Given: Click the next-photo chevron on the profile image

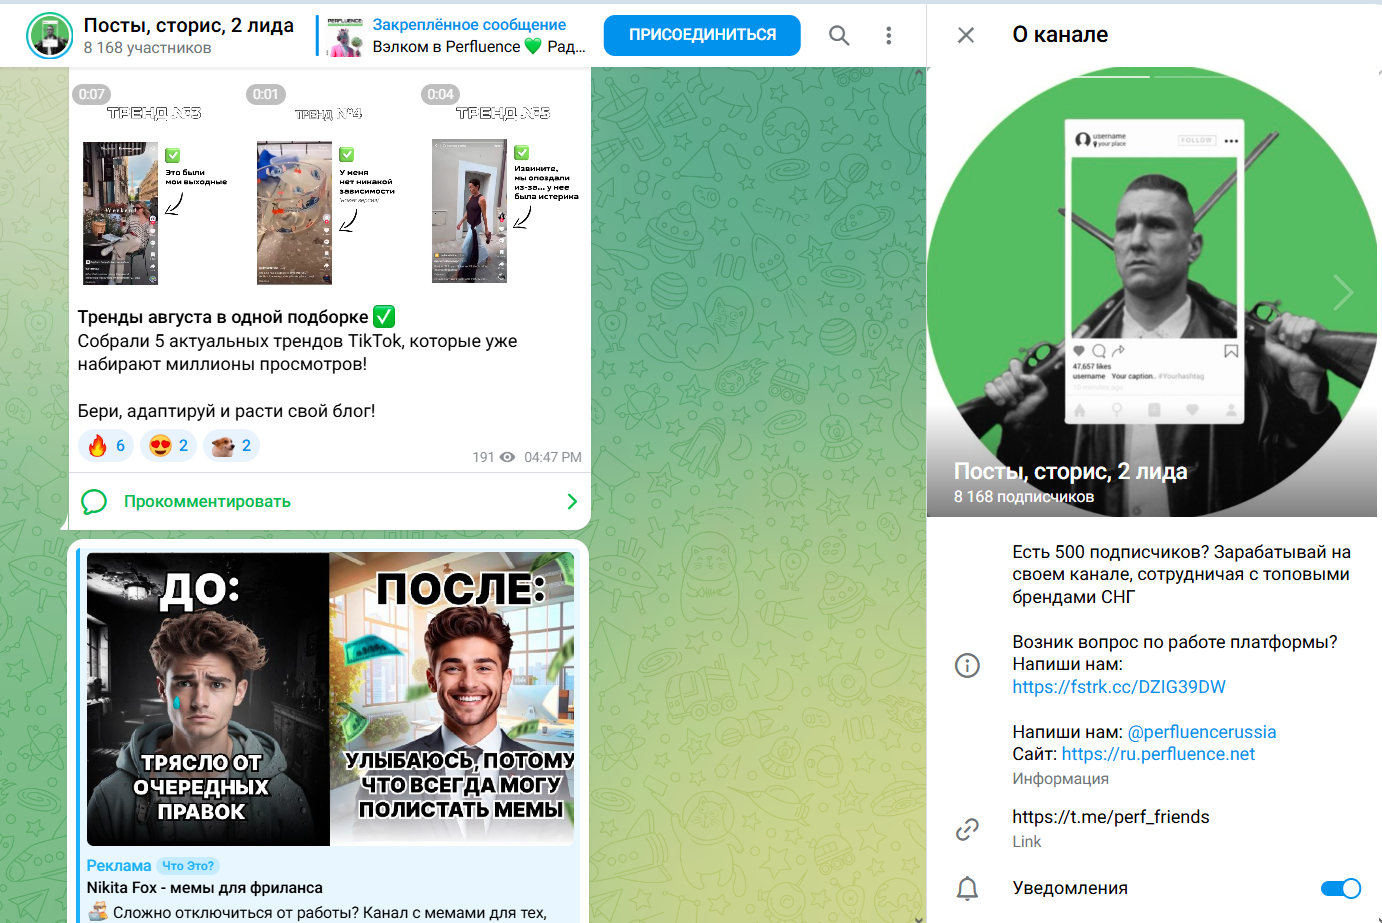Looking at the screenshot, I should [x=1344, y=292].
